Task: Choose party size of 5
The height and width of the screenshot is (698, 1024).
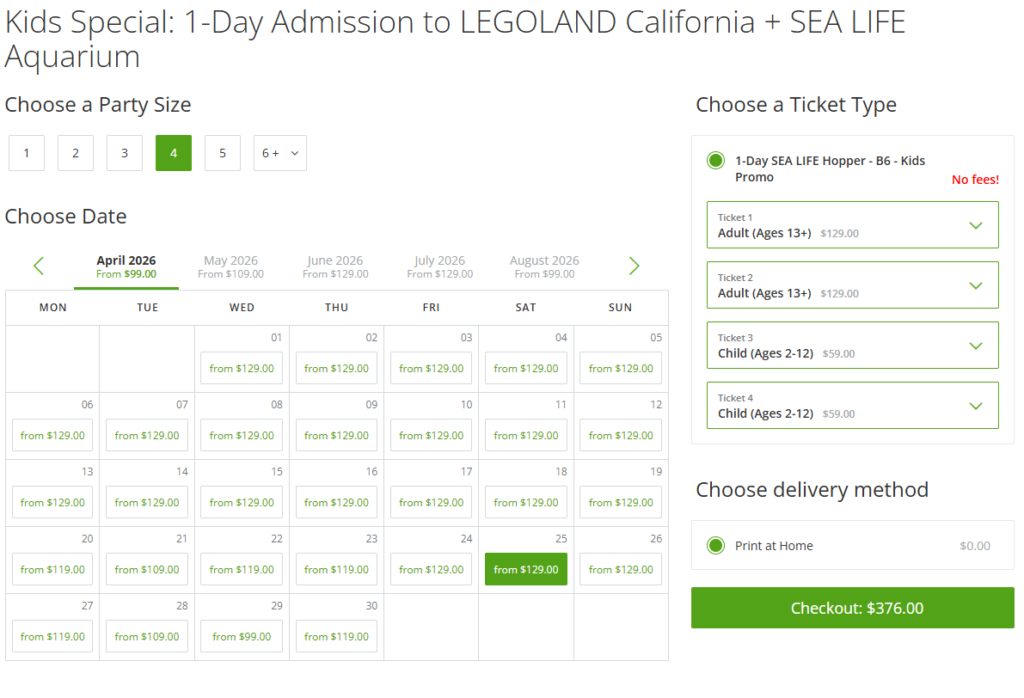Action: click(x=222, y=153)
